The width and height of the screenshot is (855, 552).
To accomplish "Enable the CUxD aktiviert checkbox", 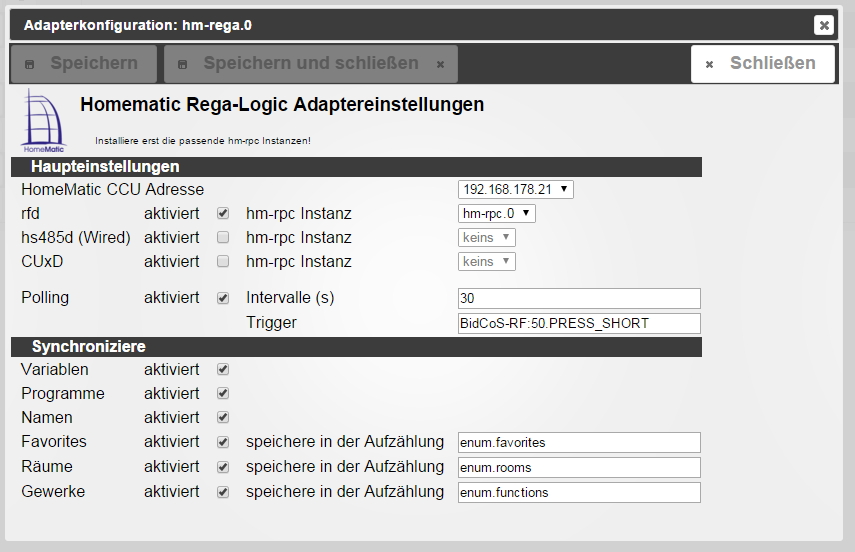I will [222, 261].
